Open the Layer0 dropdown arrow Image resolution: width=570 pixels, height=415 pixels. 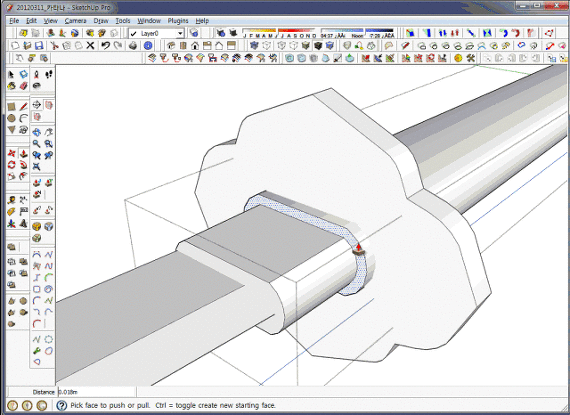tap(180, 33)
